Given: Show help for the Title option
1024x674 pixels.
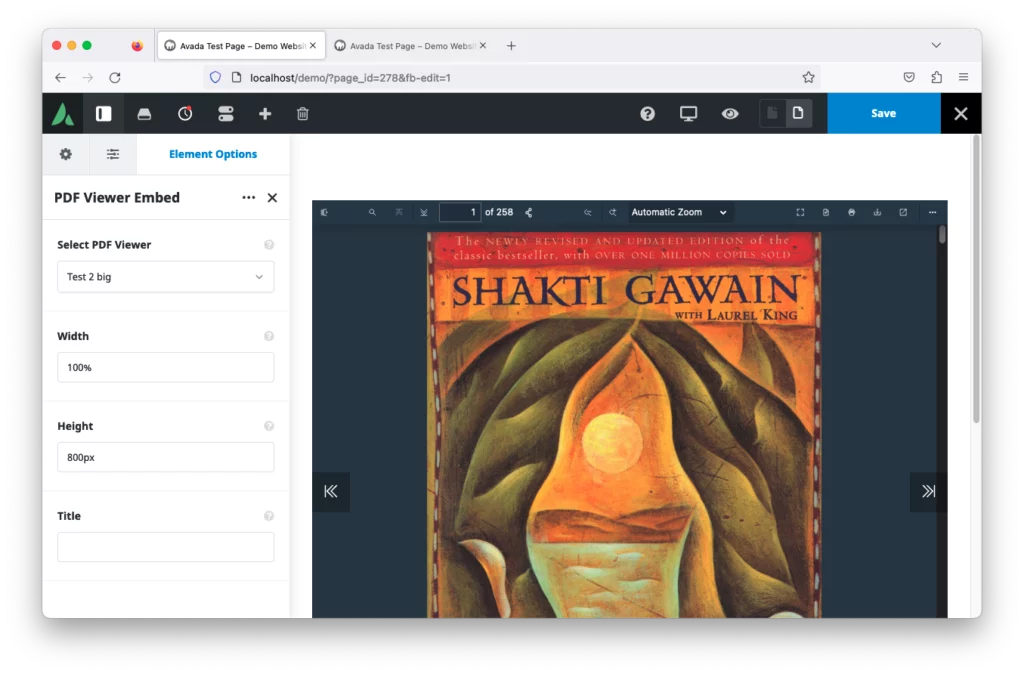Looking at the screenshot, I should 268,516.
